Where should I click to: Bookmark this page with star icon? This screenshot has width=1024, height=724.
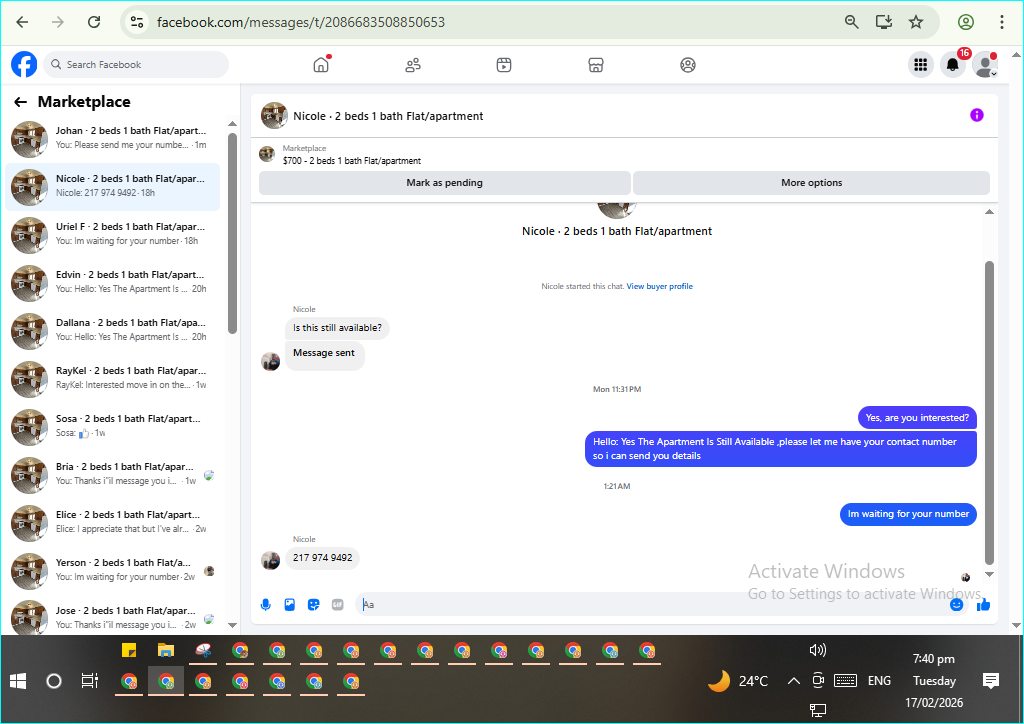[x=916, y=22]
